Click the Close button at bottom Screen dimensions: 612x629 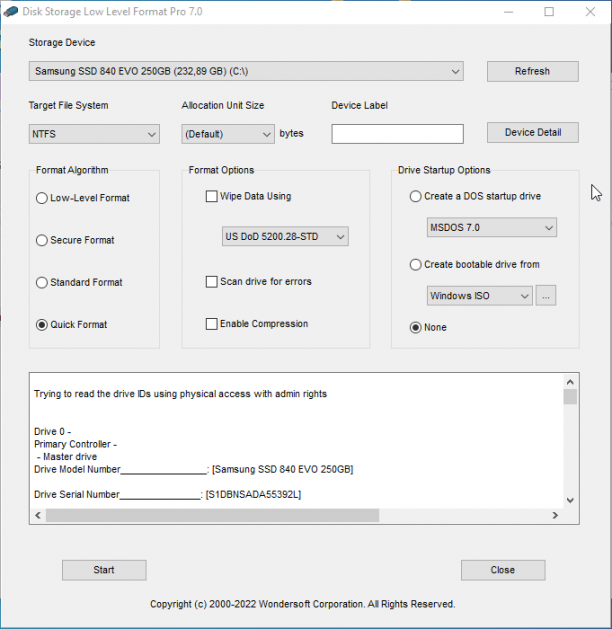tap(503, 570)
